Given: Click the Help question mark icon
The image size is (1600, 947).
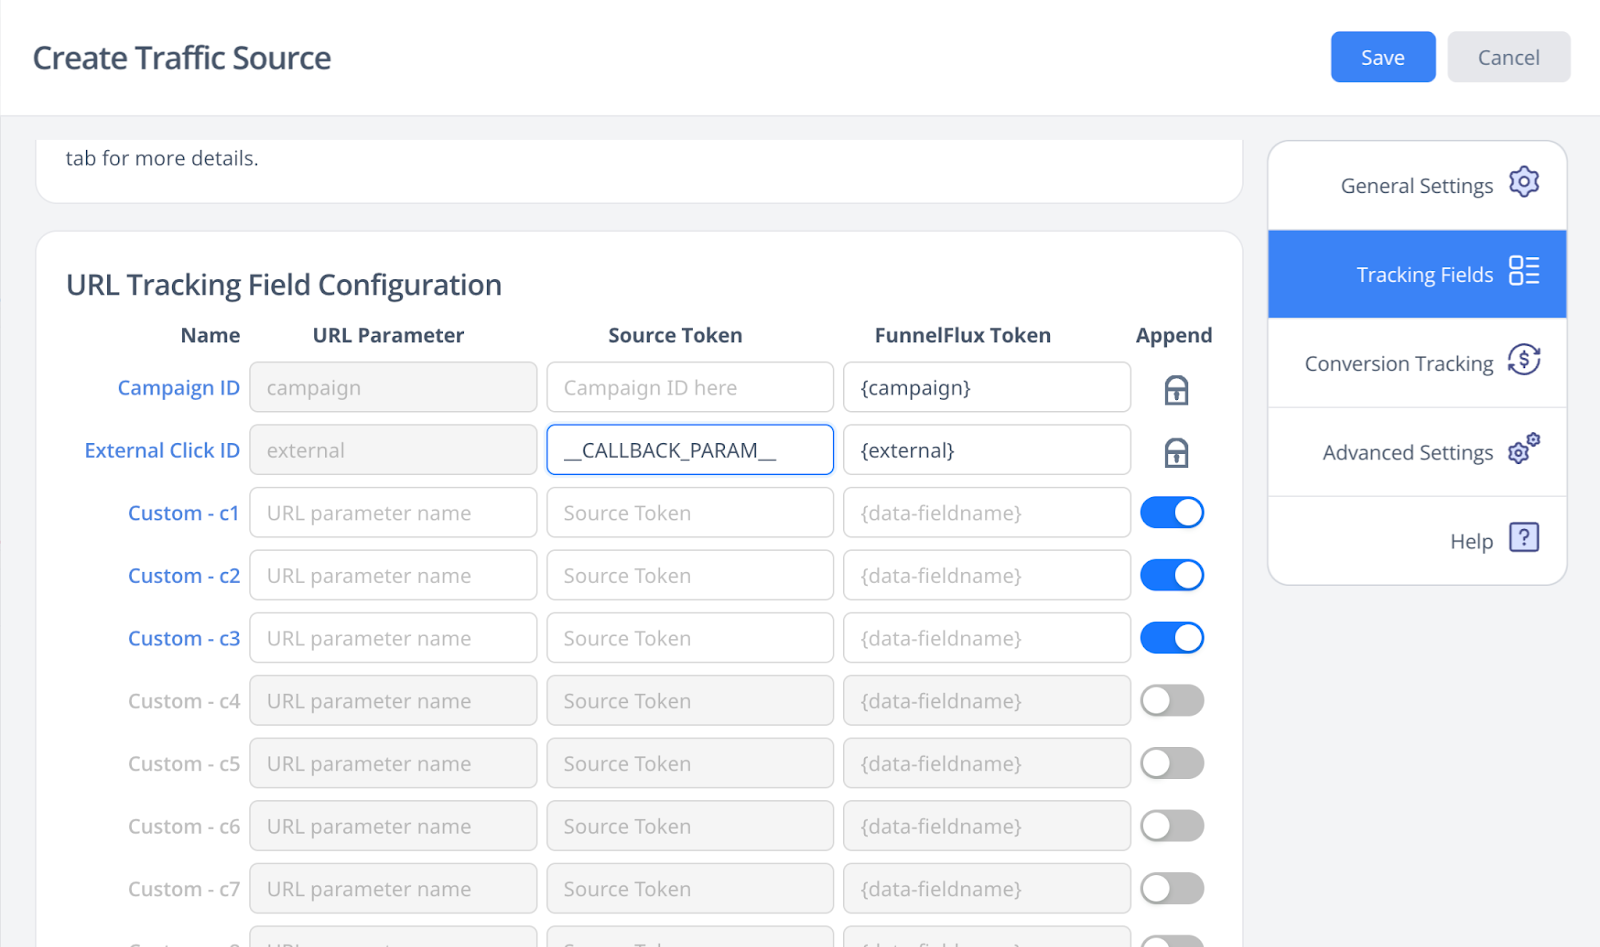Looking at the screenshot, I should click(1523, 538).
